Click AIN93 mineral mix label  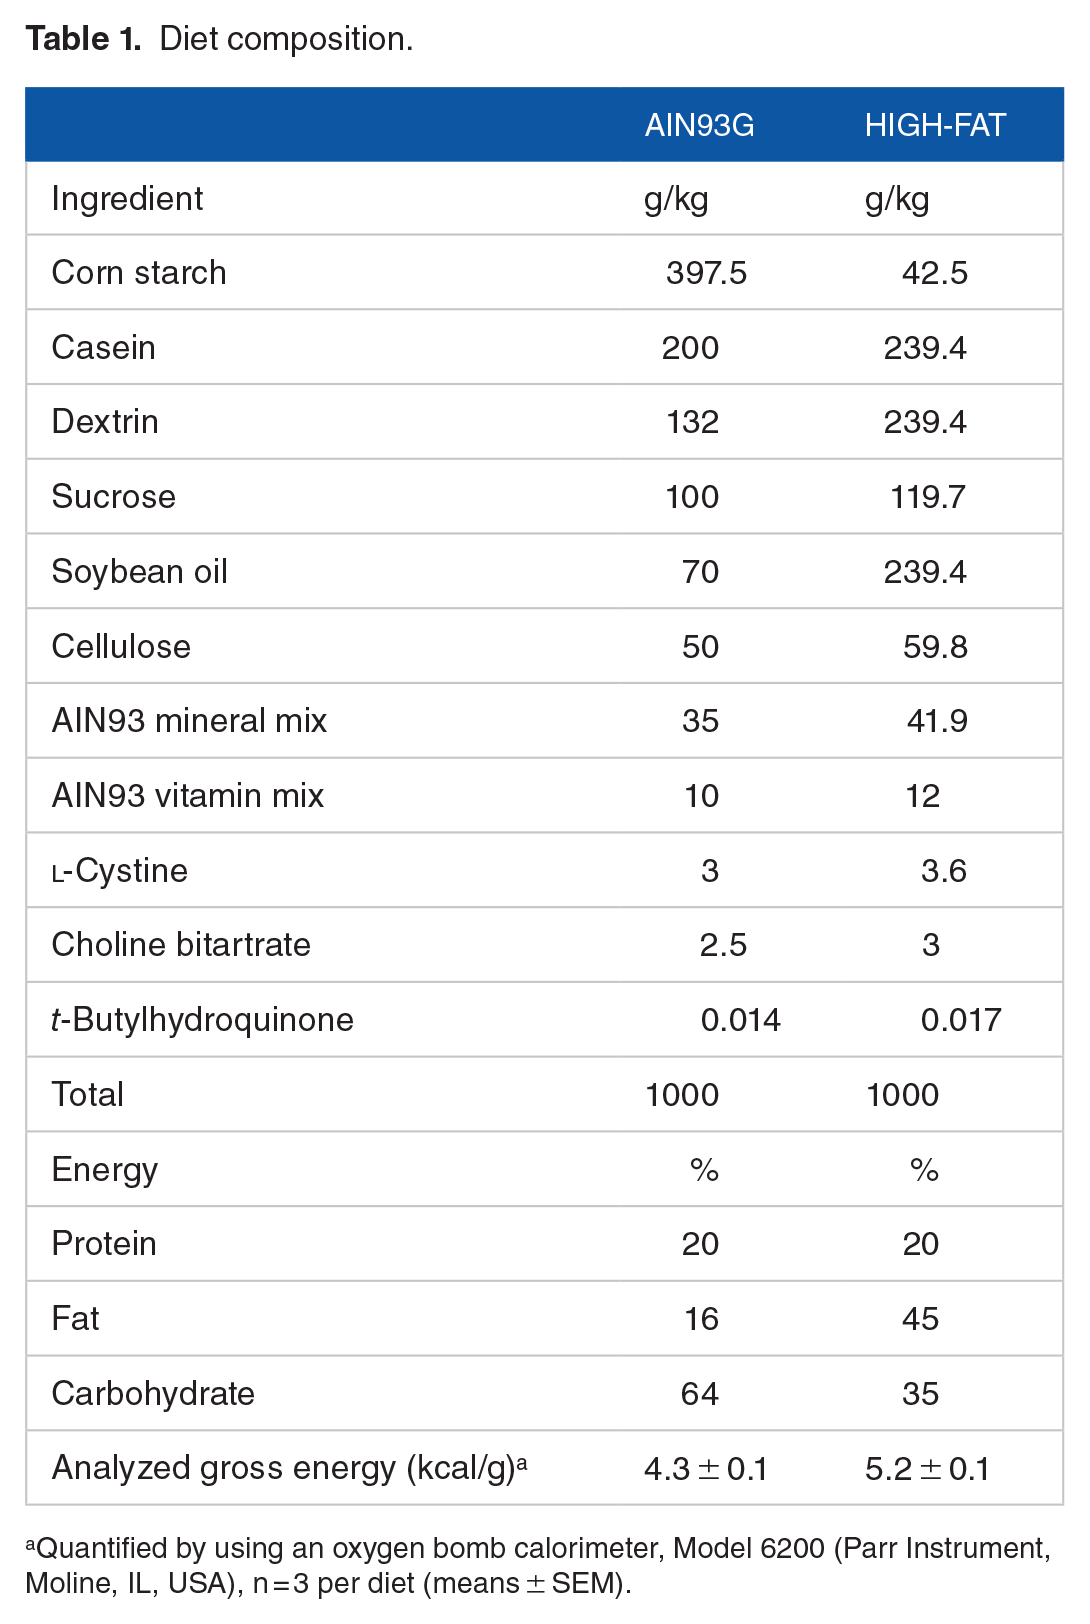point(190,721)
